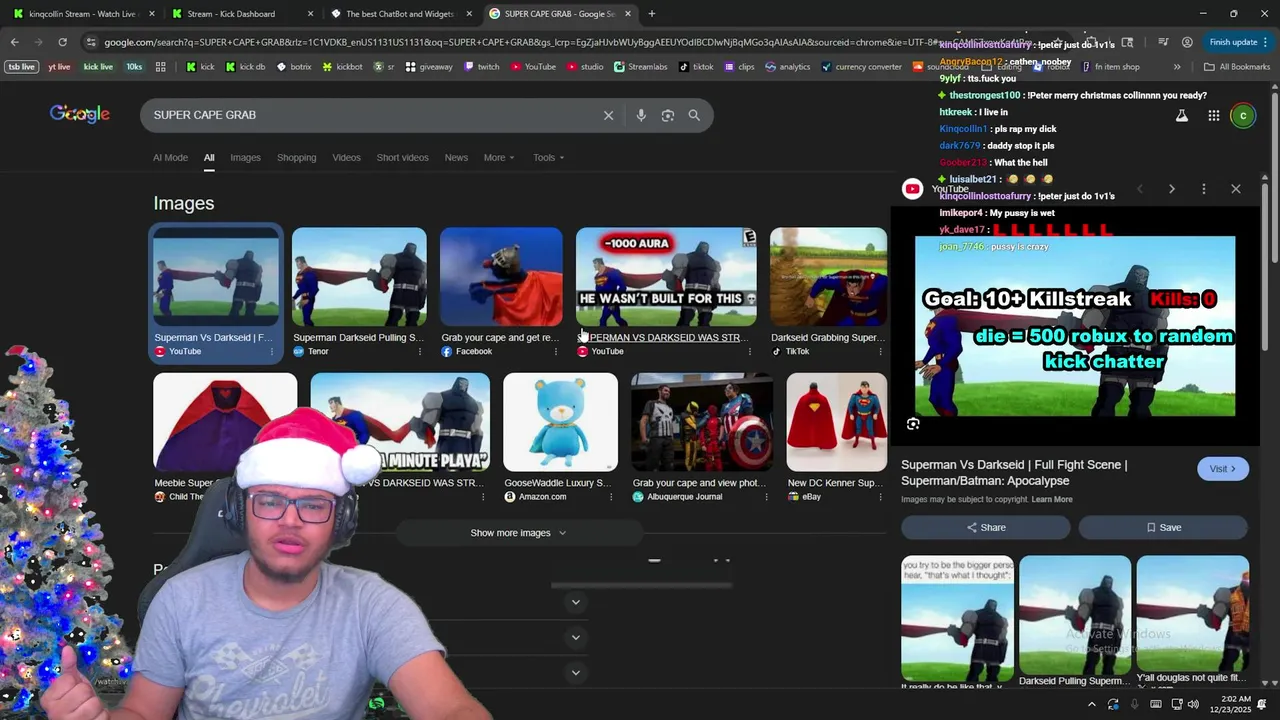Switch to Videos search tab
1280x720 pixels.
(346, 158)
